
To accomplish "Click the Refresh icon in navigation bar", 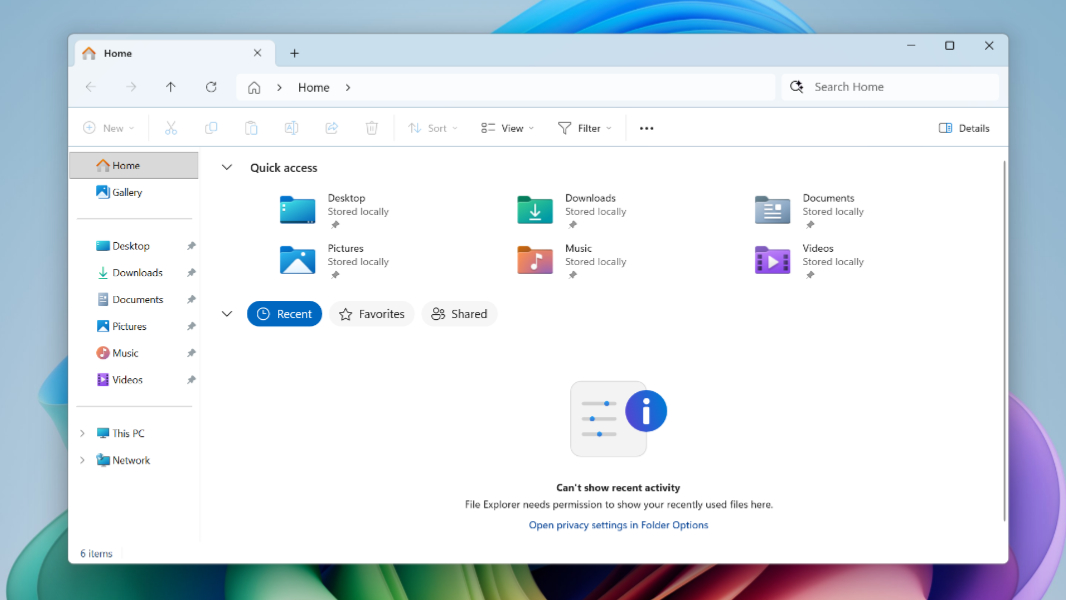I will (211, 87).
